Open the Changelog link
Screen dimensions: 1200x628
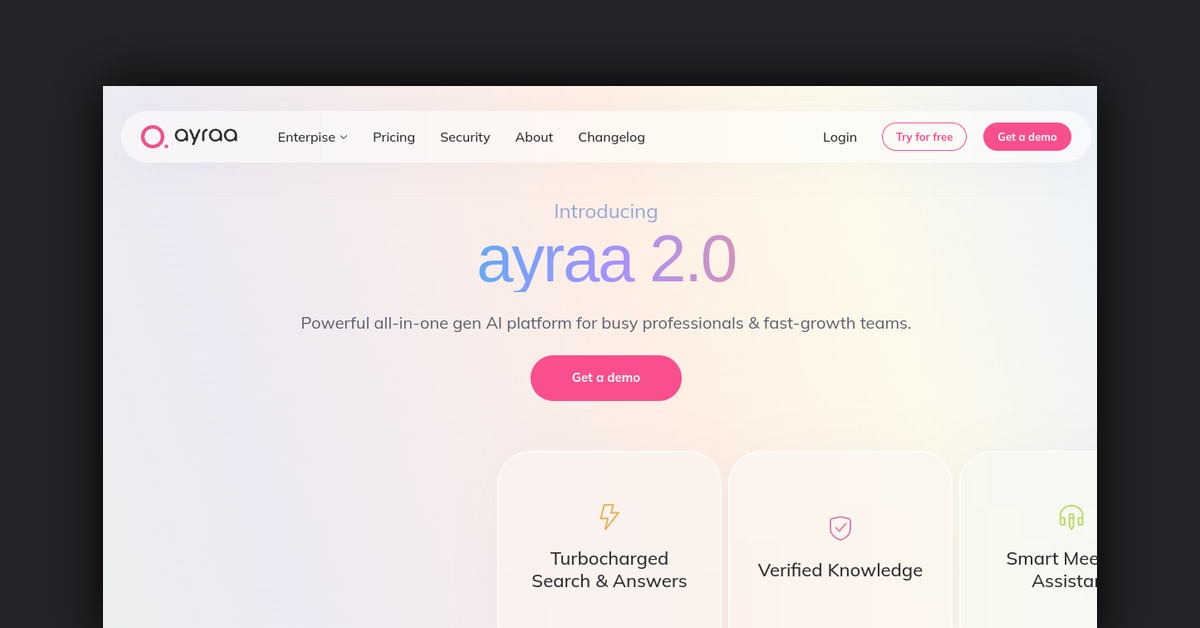click(x=611, y=137)
